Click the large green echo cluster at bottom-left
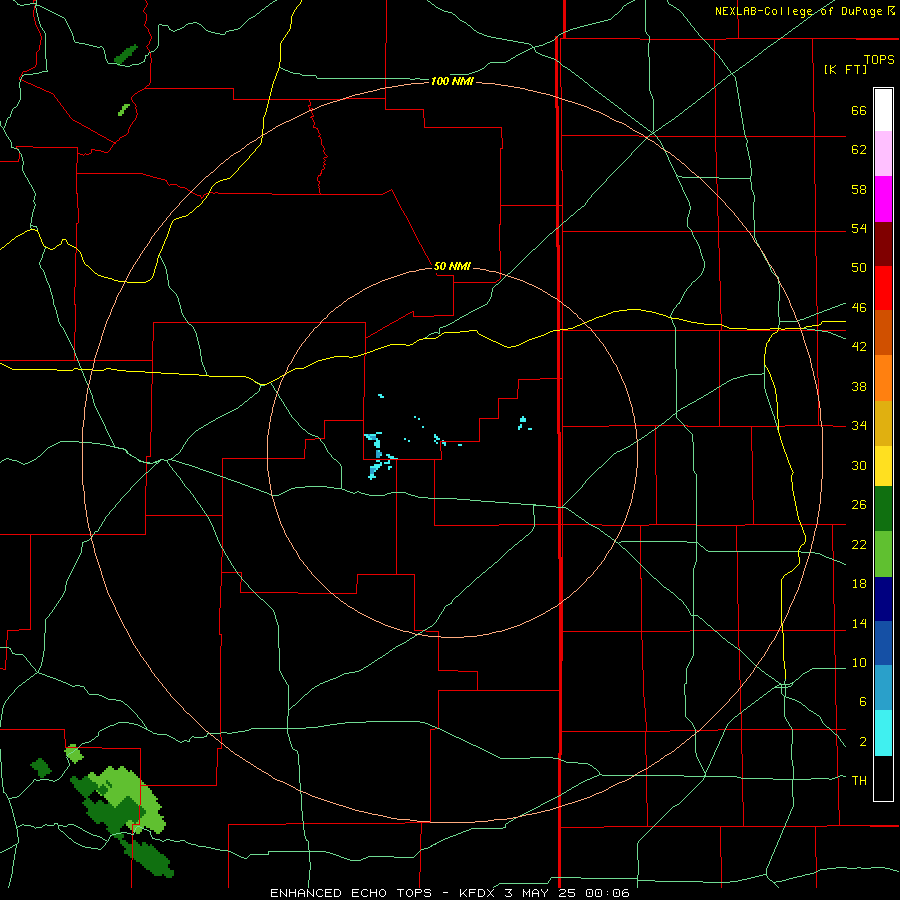The height and width of the screenshot is (900, 900). pos(118,800)
